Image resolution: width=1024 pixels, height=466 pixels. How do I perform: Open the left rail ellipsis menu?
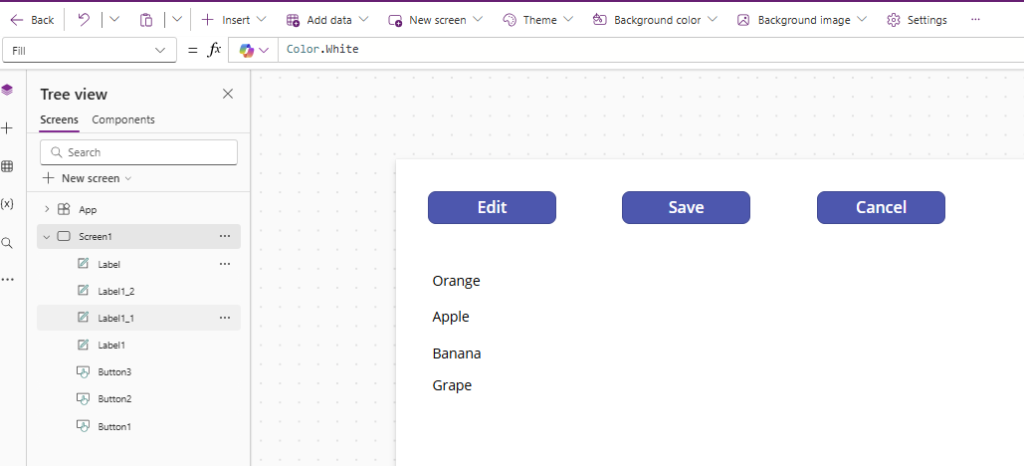click(x=7, y=279)
